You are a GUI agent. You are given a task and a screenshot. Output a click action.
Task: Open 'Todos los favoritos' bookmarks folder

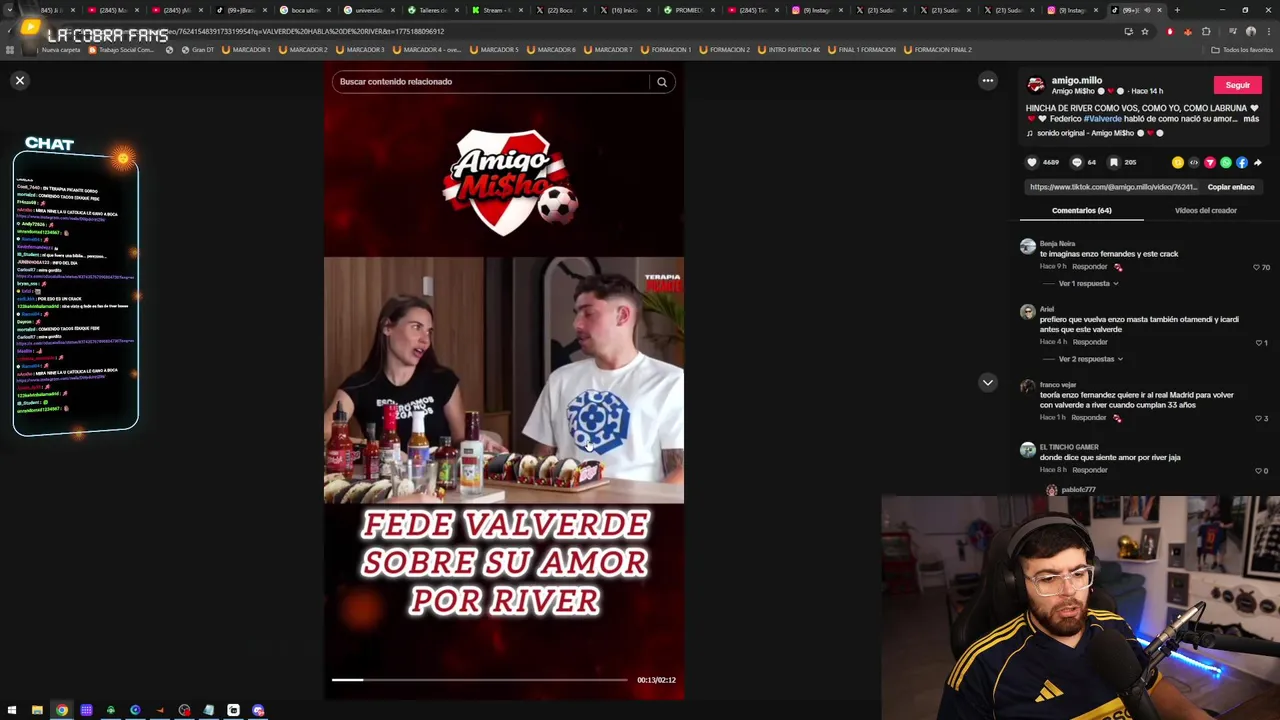1242,50
